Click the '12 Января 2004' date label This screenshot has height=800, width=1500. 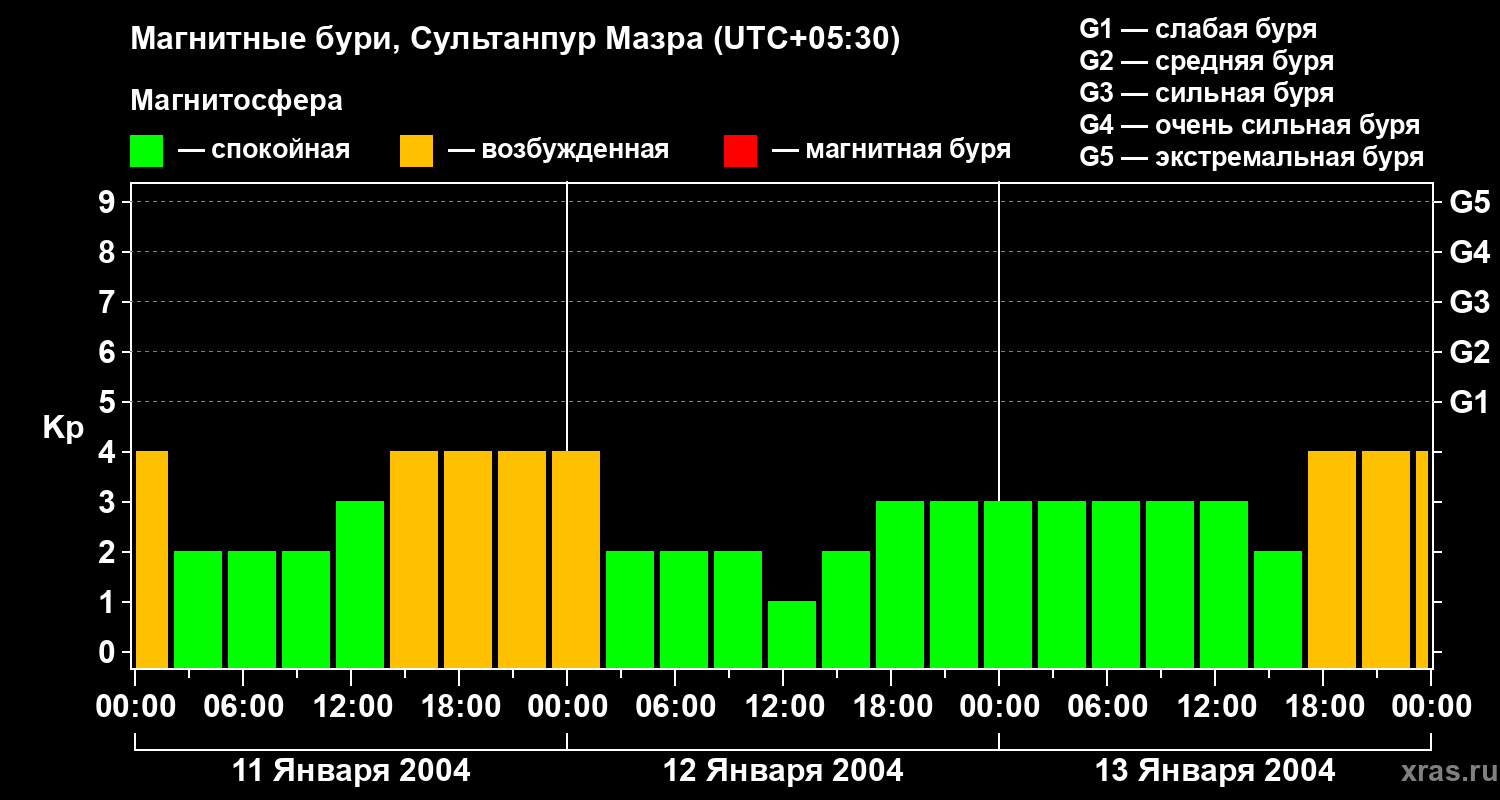pyautogui.click(x=783, y=771)
